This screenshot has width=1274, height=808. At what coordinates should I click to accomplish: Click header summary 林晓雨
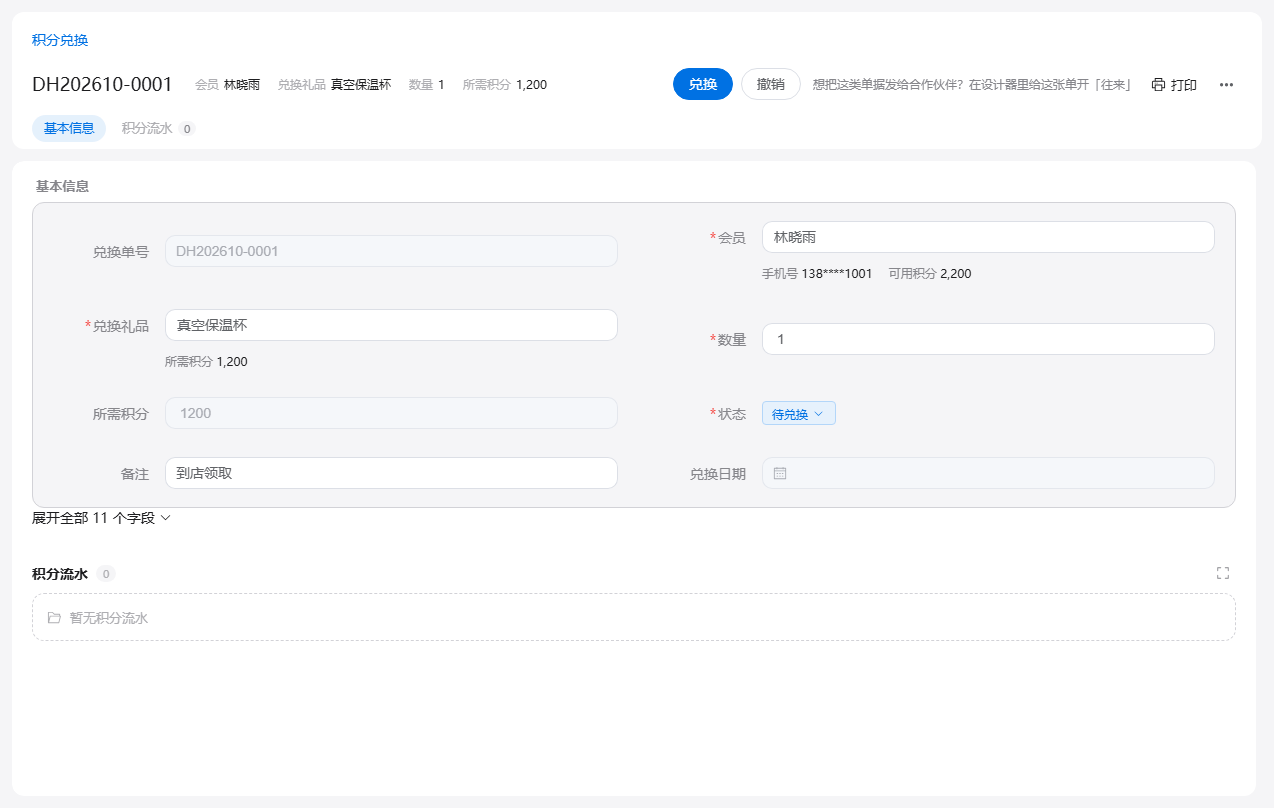coord(242,85)
